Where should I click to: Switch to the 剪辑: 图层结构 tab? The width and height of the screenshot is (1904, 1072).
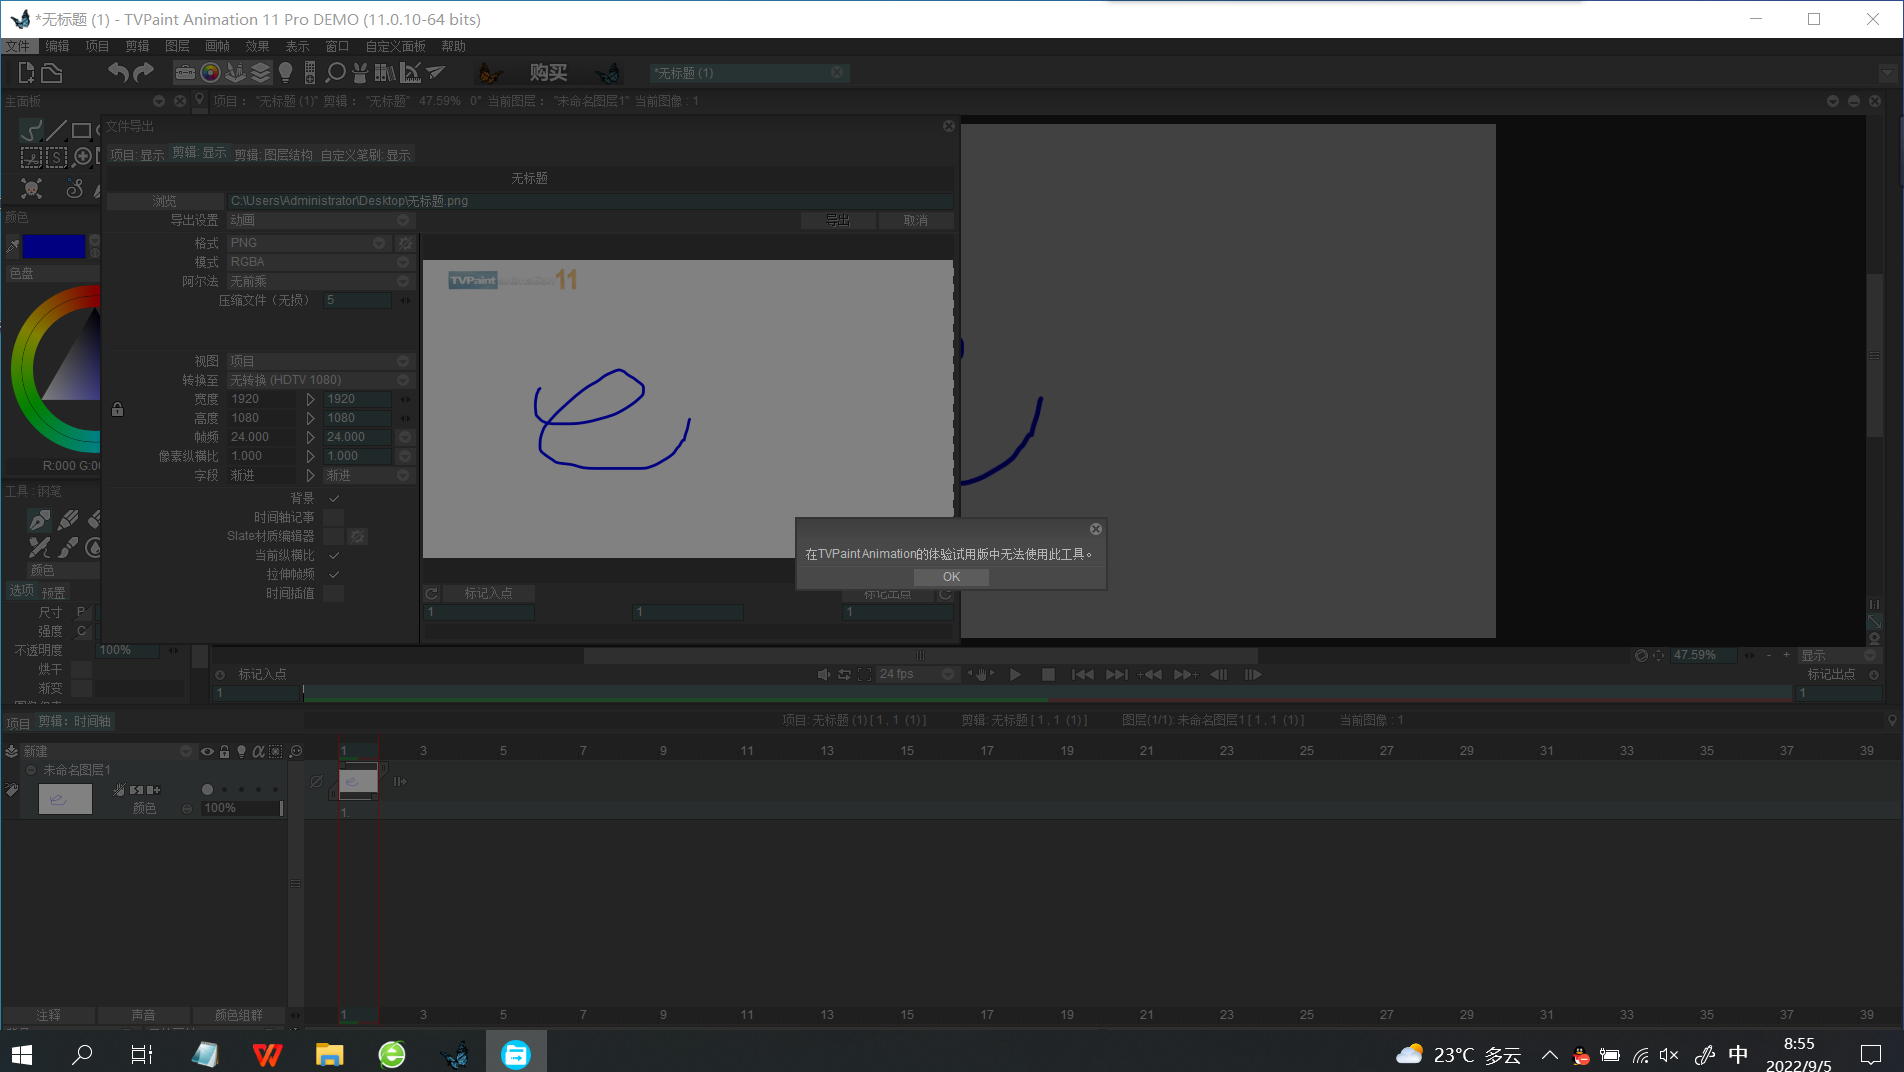coord(273,155)
